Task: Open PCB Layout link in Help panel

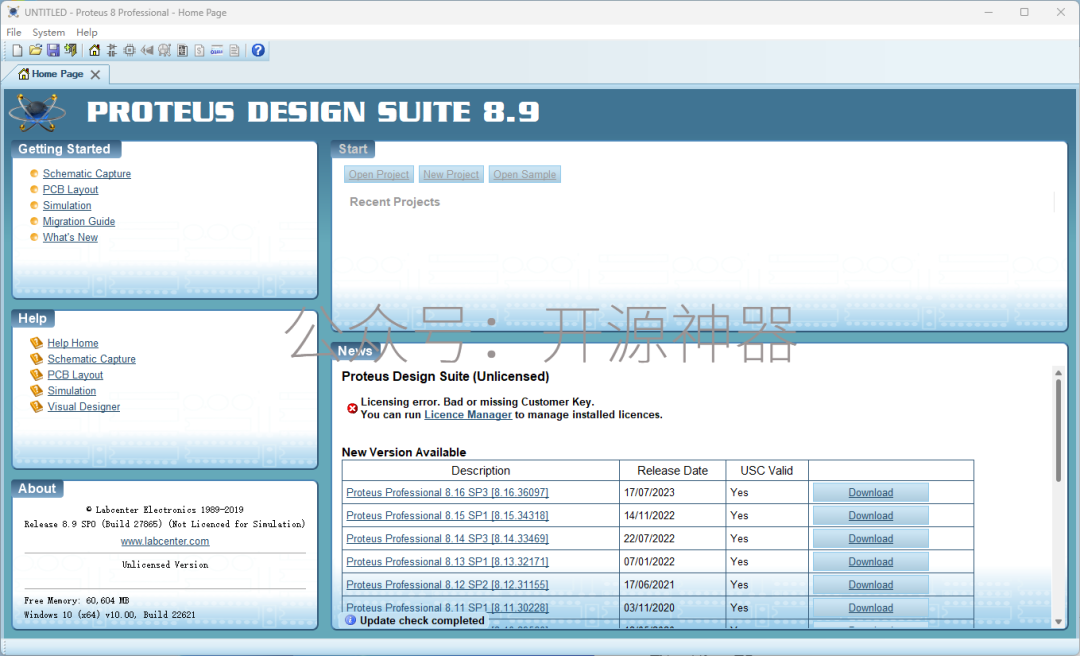Action: pos(75,375)
